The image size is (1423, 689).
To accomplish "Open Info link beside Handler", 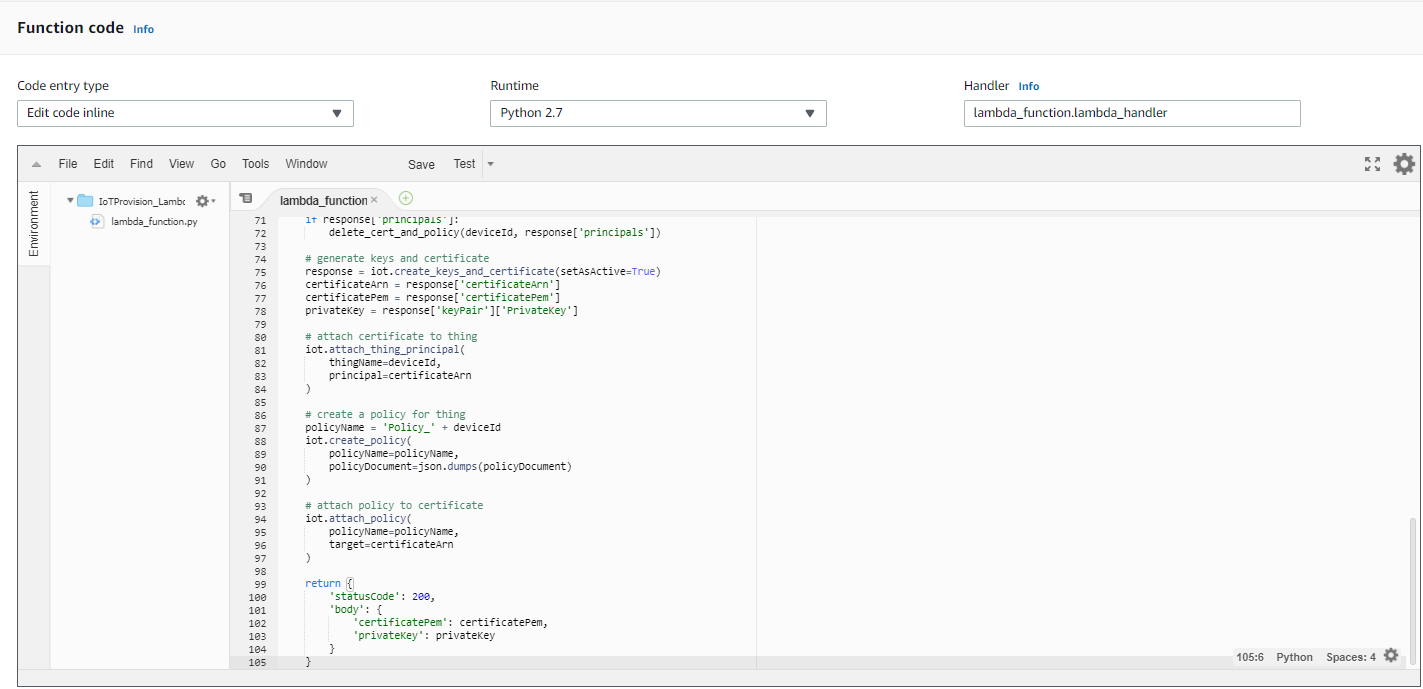I will click(1029, 86).
